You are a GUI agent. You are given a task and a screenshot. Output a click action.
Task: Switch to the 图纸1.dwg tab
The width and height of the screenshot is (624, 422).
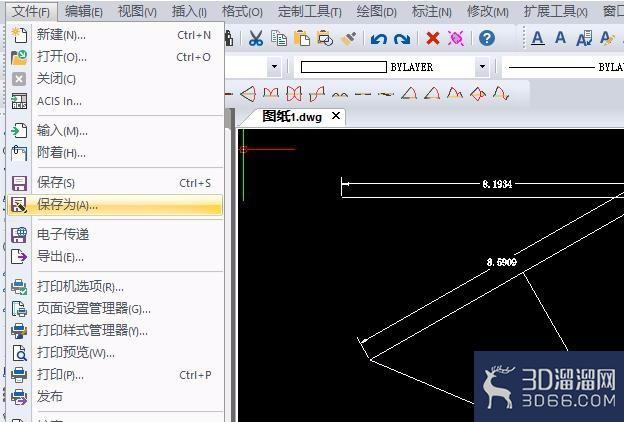tap(292, 117)
